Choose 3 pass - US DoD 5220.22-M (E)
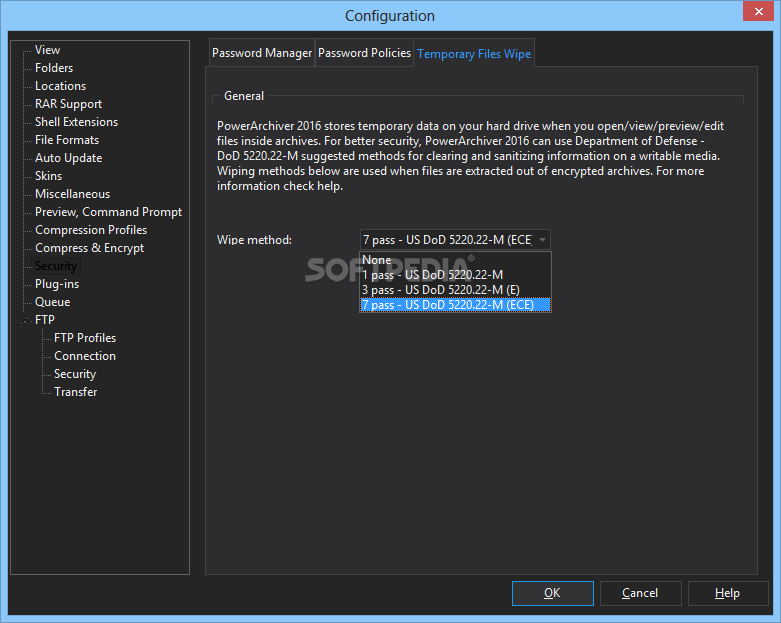Viewport: 781px width, 623px height. tap(455, 289)
